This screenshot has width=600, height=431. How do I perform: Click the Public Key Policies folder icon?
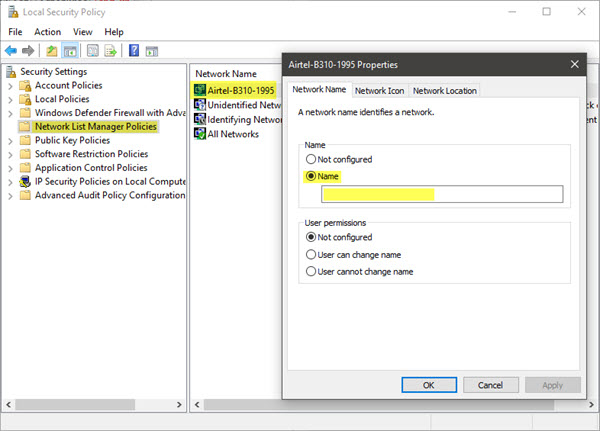(25, 140)
